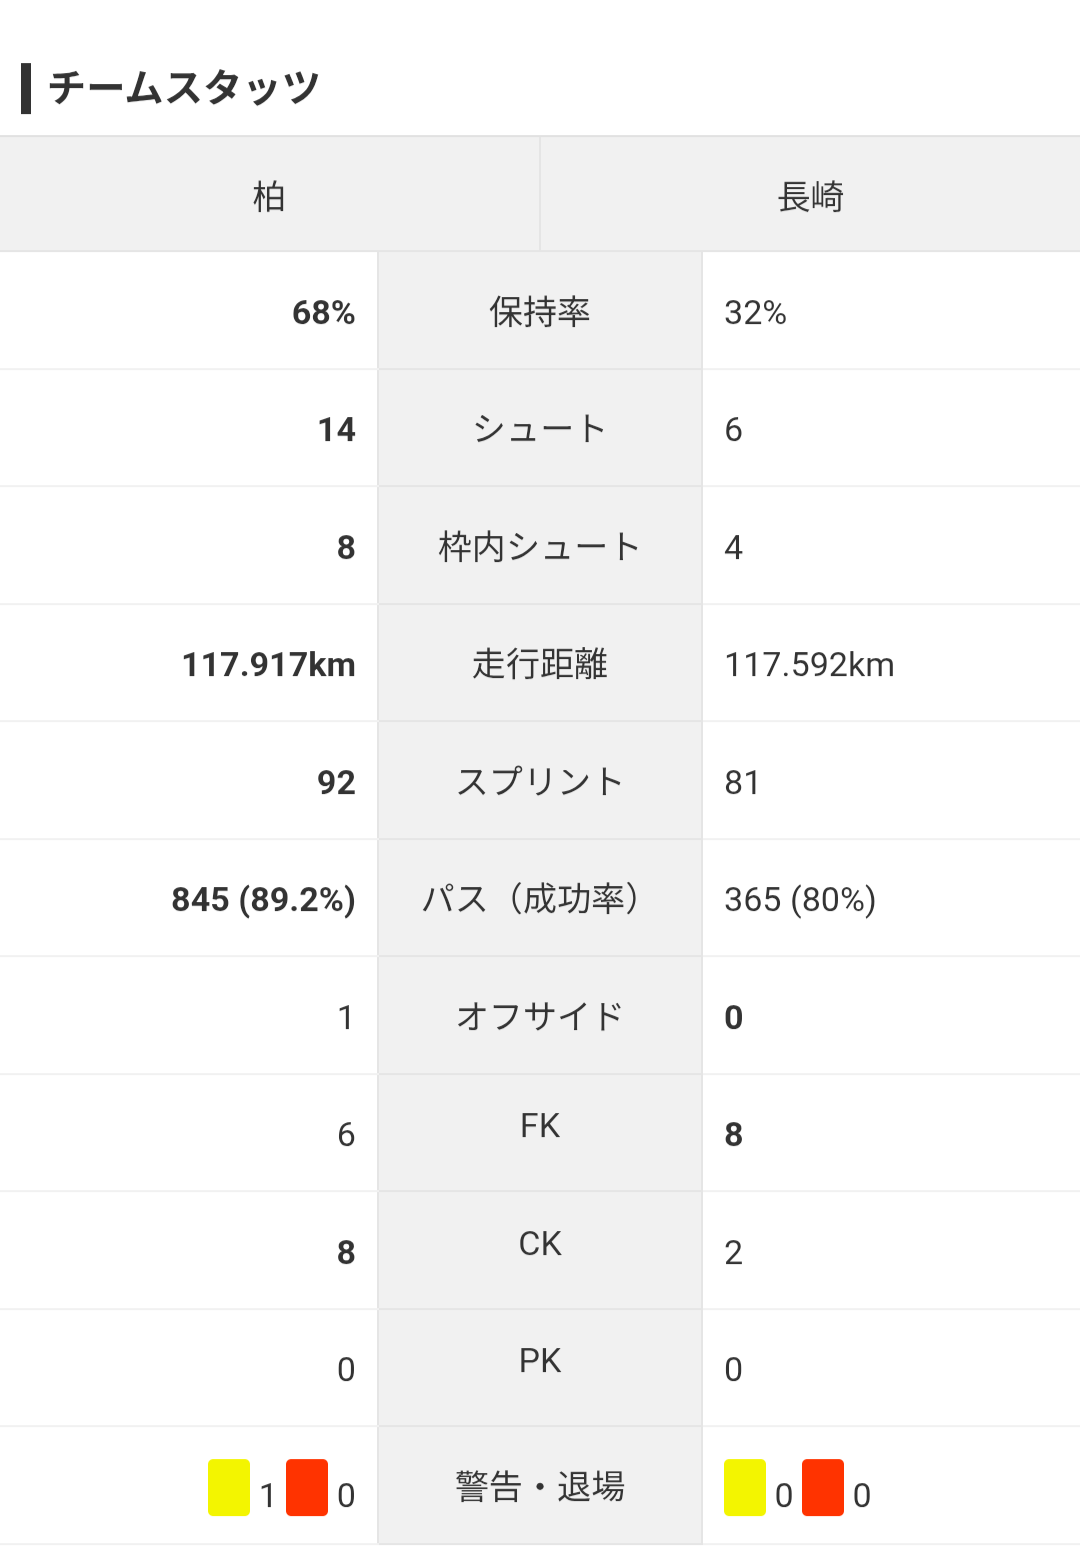
Task: Click the 枠内シュート row label
Action: click(x=540, y=547)
